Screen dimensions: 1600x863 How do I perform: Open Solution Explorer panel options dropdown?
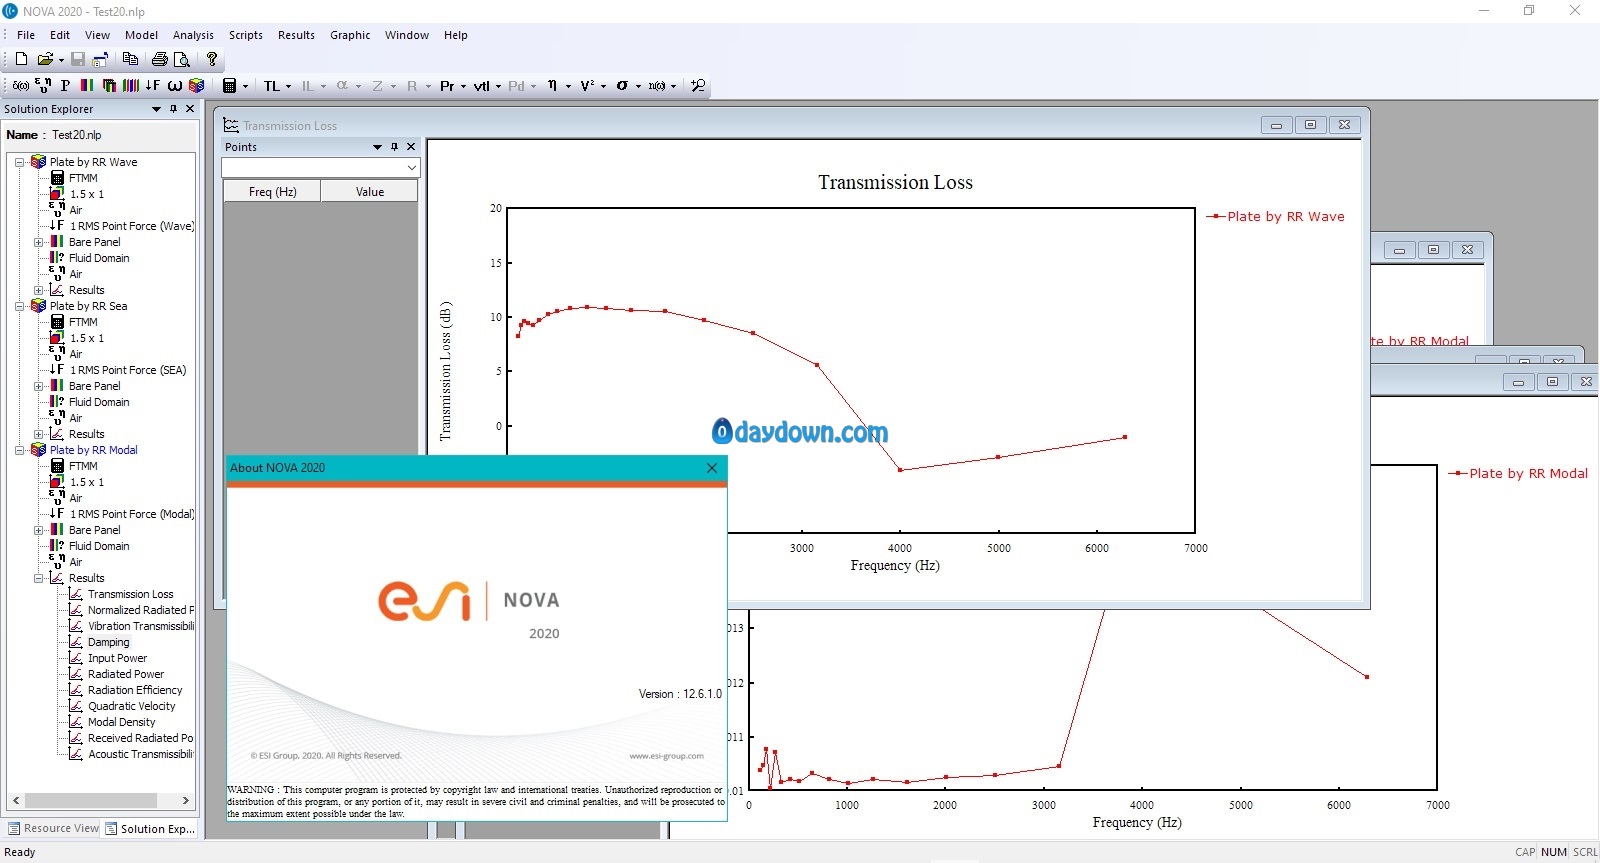156,109
